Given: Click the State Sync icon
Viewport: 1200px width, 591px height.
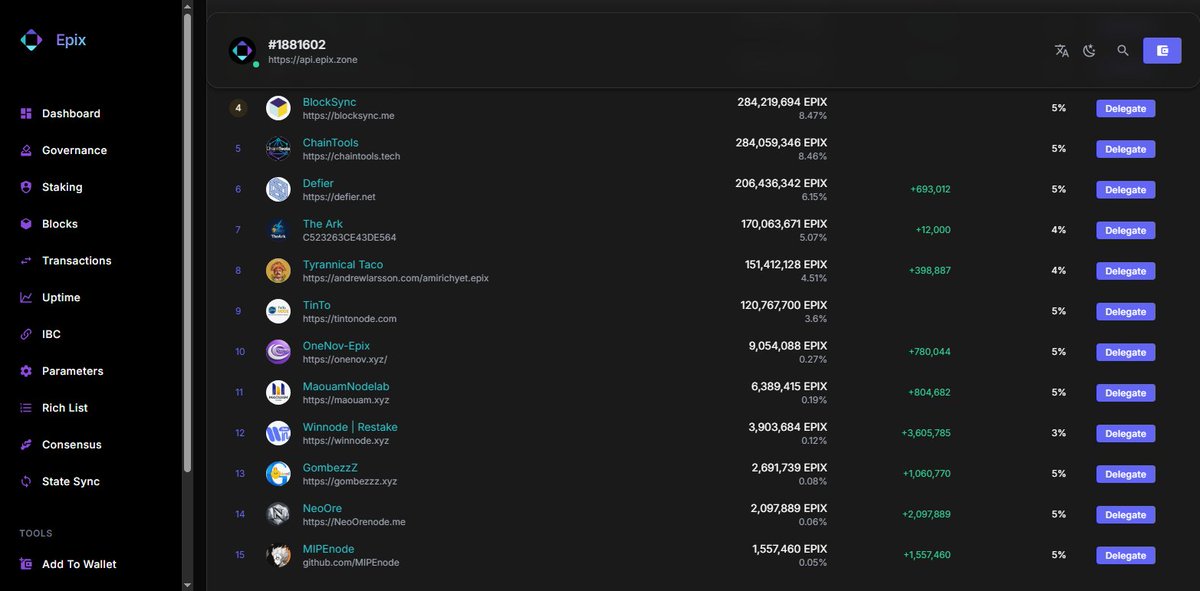Looking at the screenshot, I should click(26, 482).
